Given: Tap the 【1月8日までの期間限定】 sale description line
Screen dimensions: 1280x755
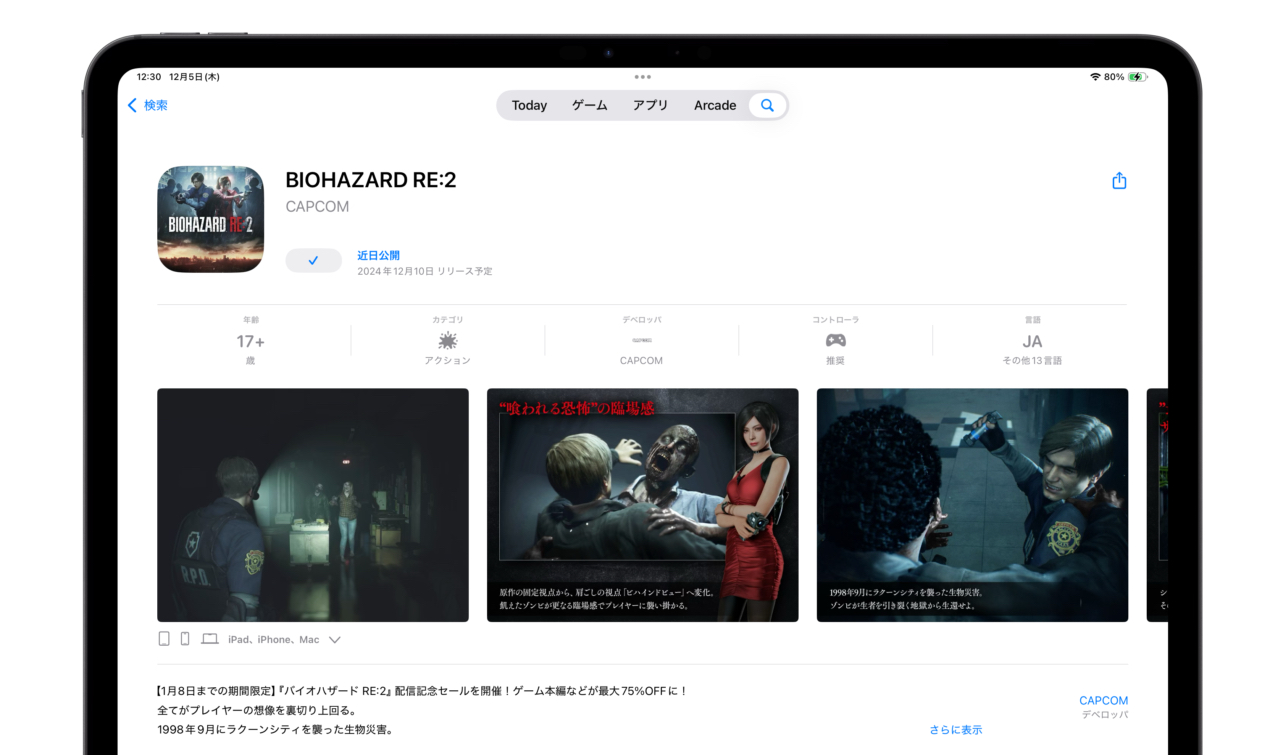Looking at the screenshot, I should pyautogui.click(x=422, y=691).
